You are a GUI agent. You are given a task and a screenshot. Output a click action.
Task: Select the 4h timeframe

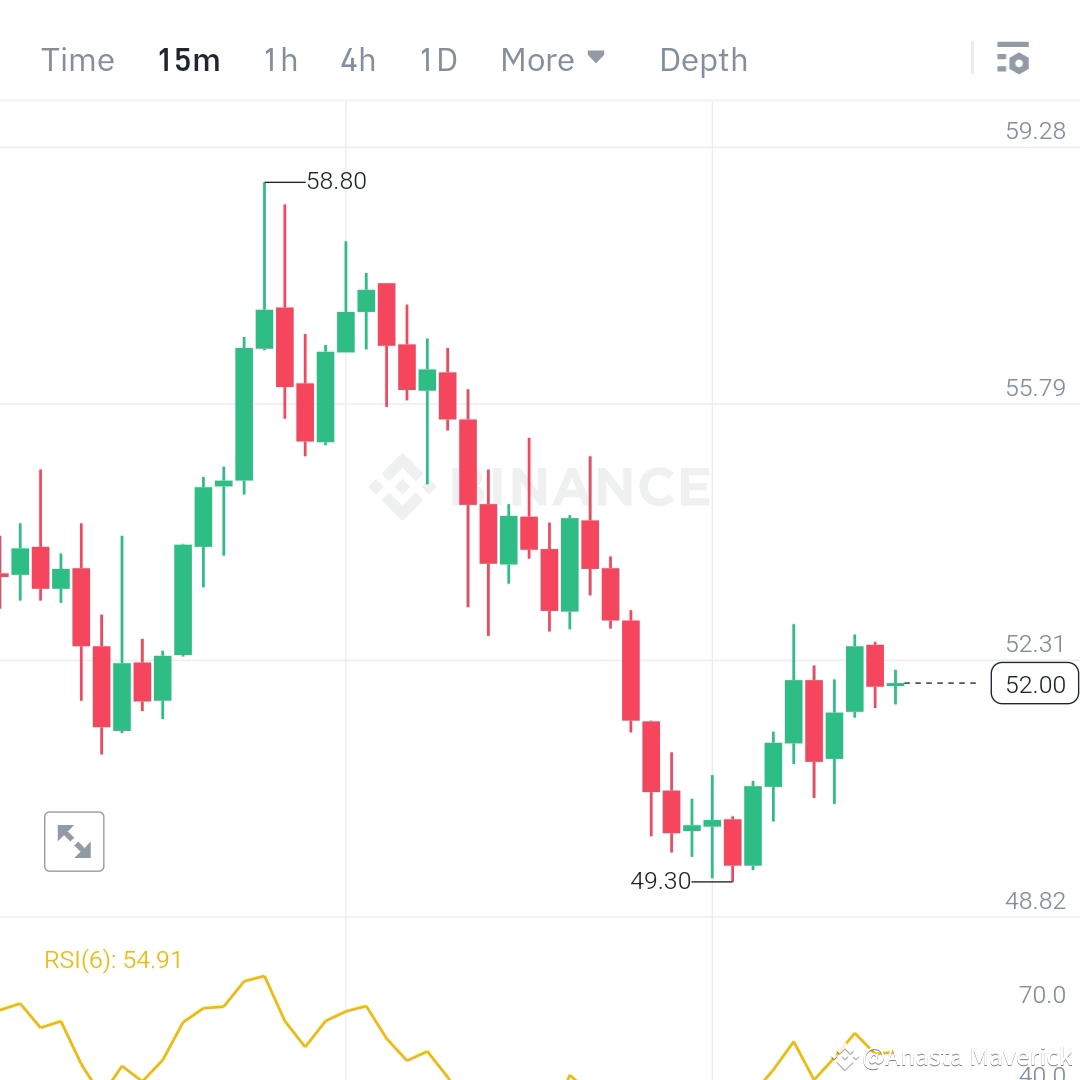(358, 60)
